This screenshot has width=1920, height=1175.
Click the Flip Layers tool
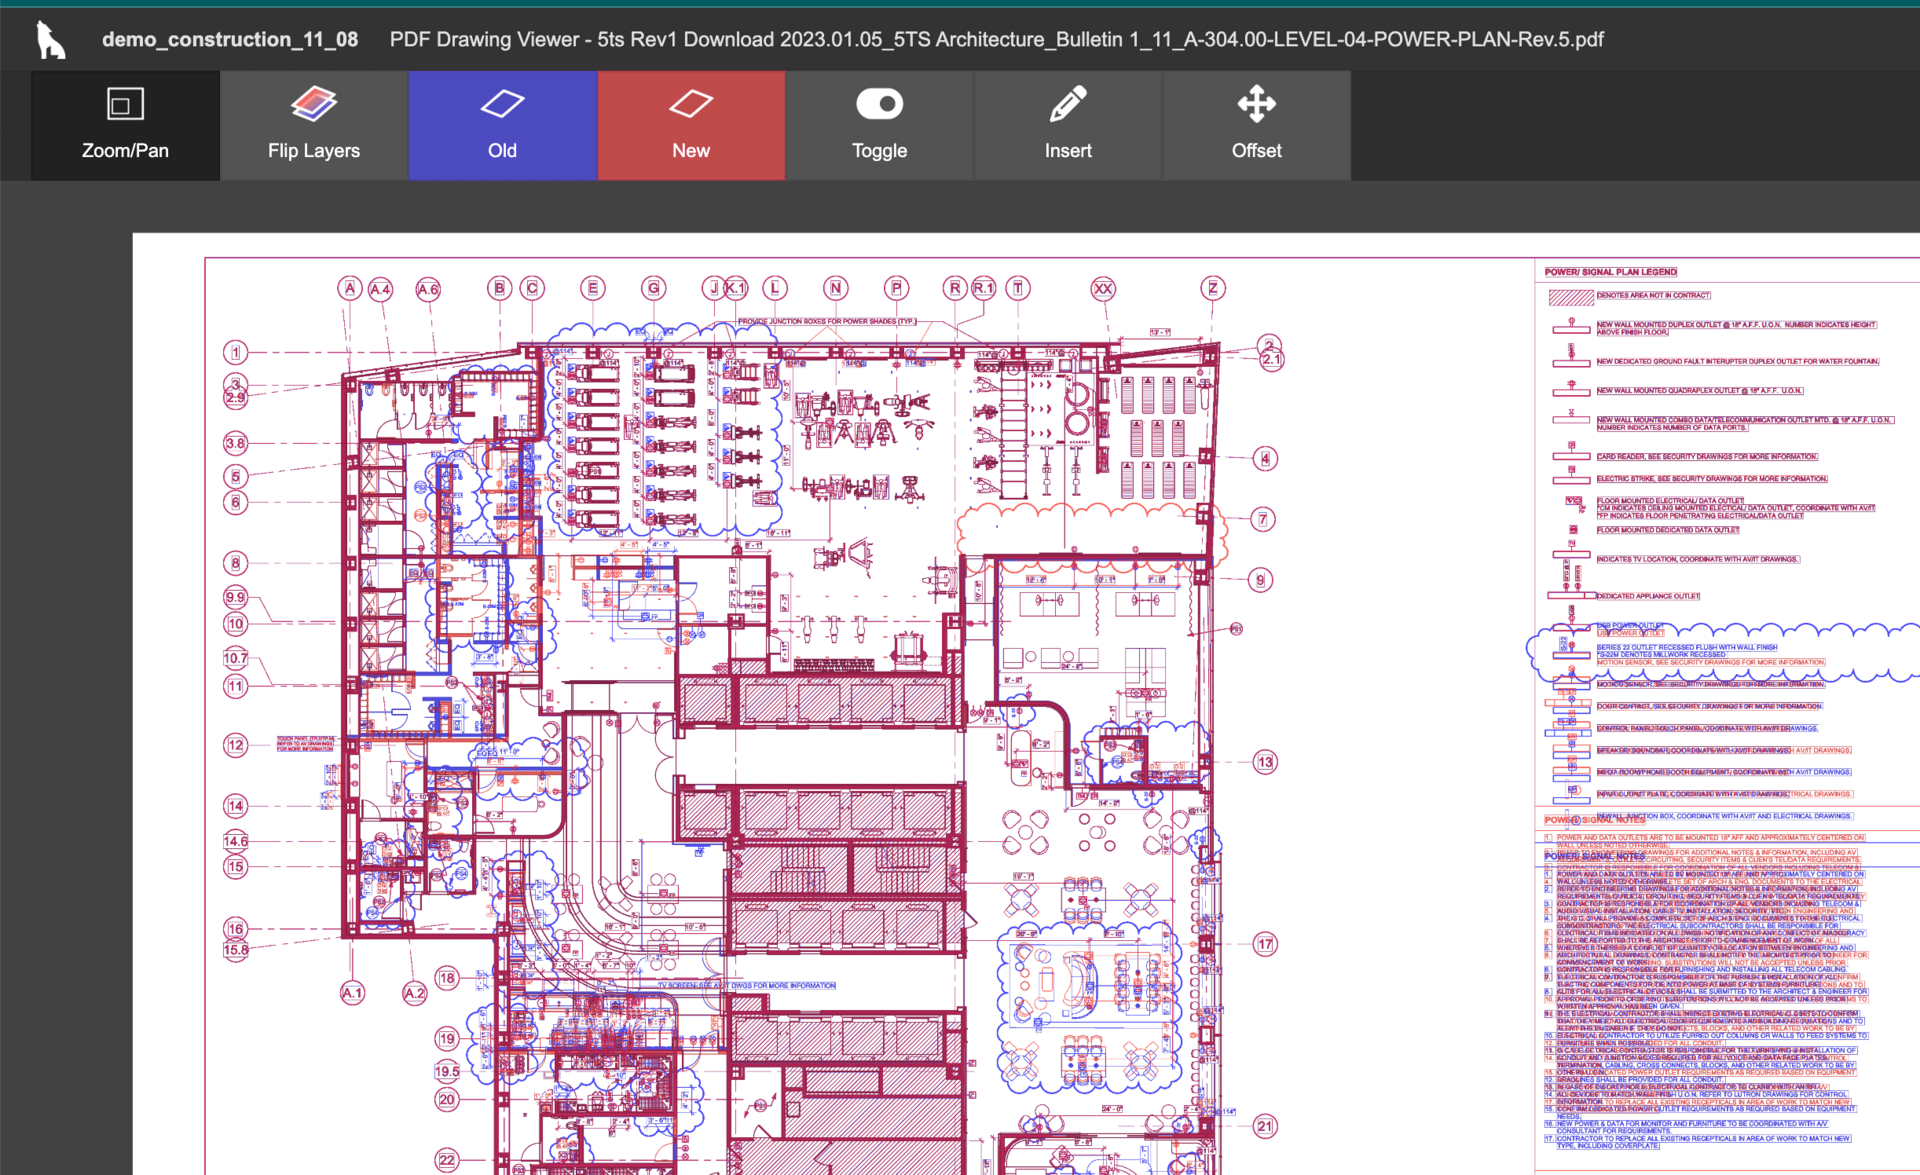[x=313, y=125]
